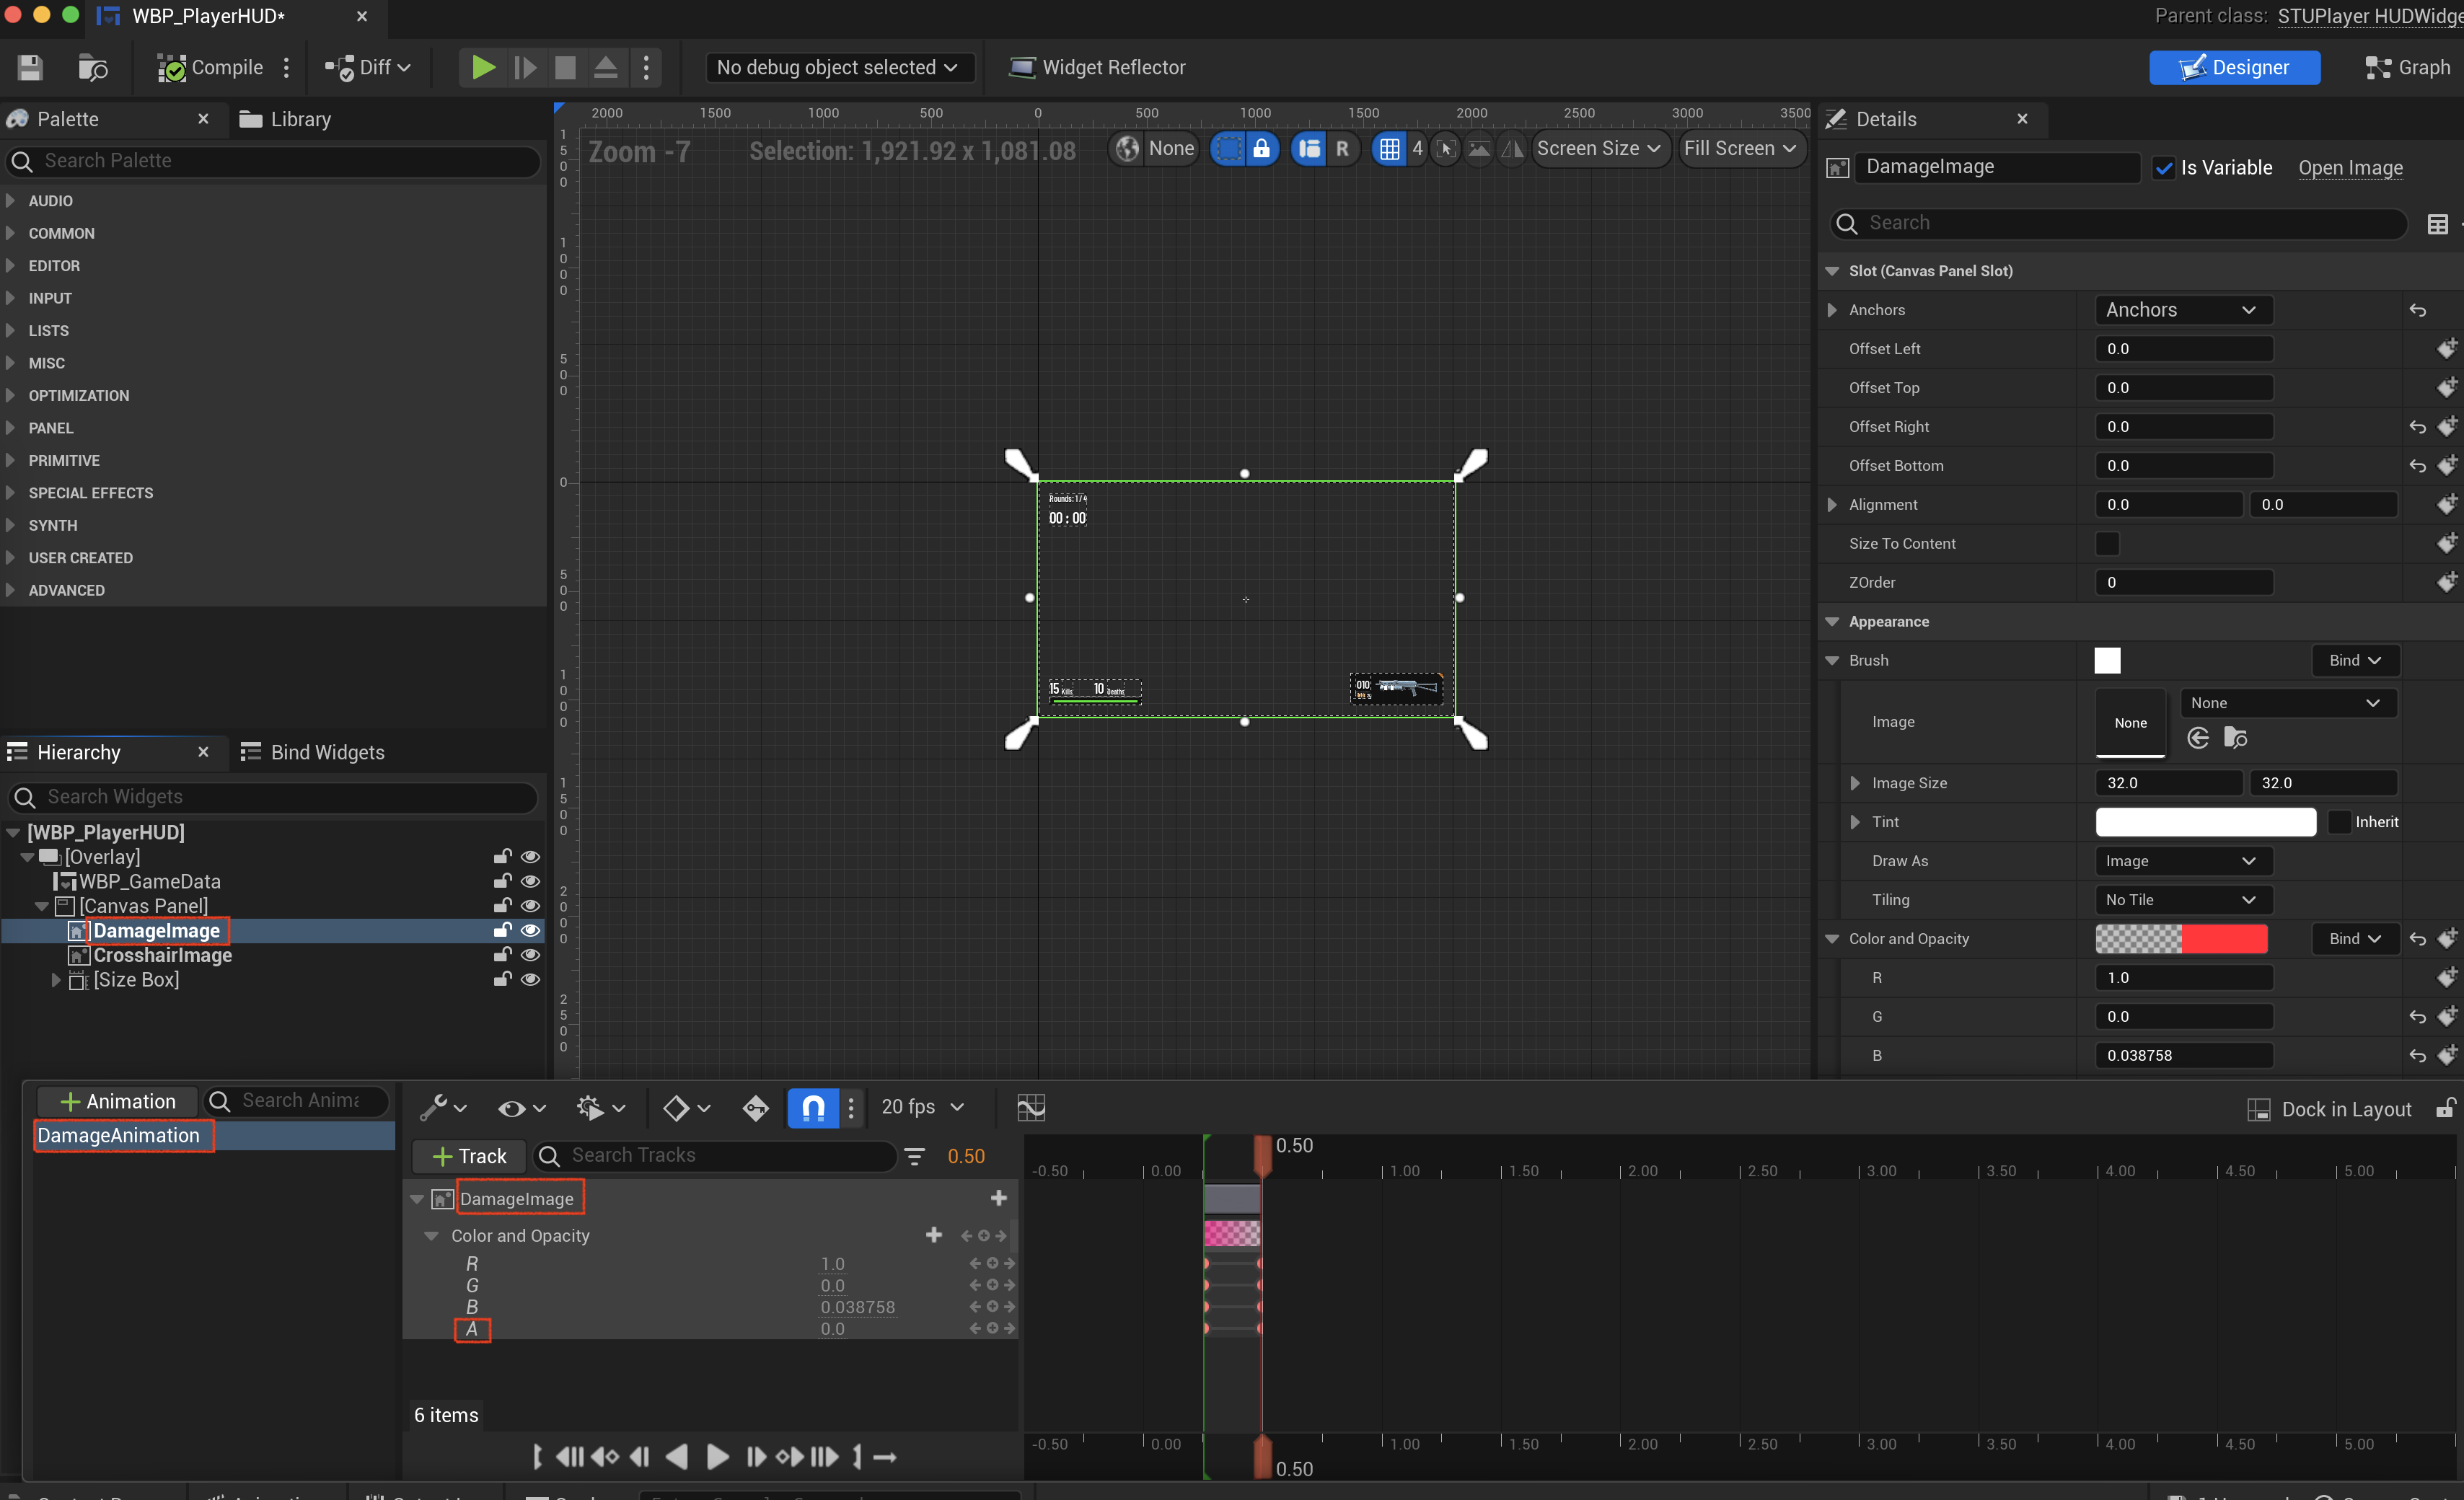The width and height of the screenshot is (2464, 1500).
Task: Open sequencer eye view options
Action: click(x=521, y=1107)
